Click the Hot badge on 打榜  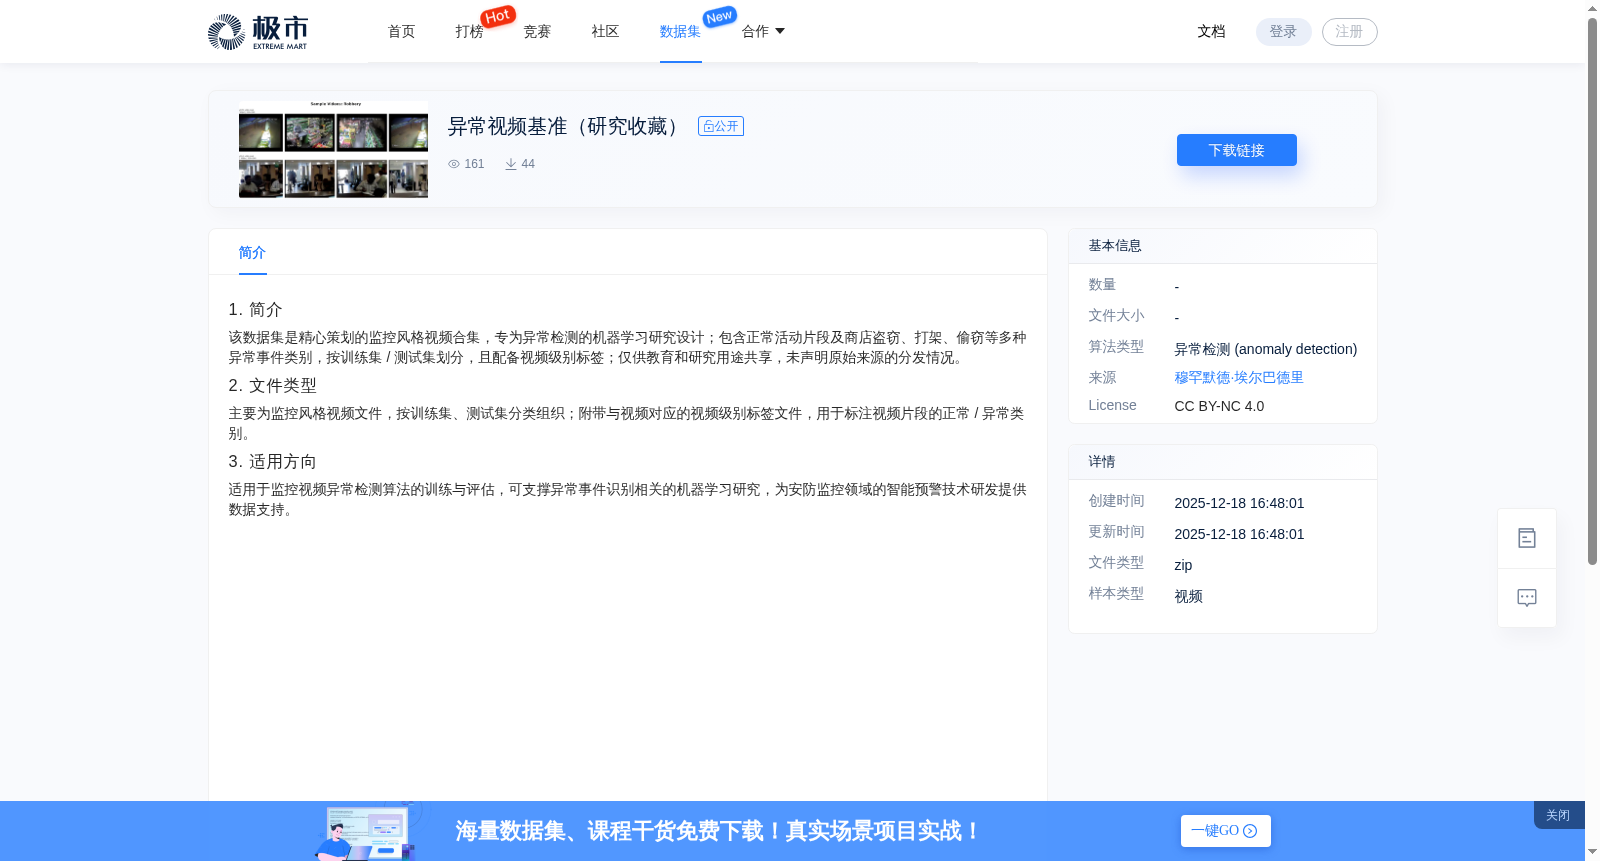click(498, 16)
